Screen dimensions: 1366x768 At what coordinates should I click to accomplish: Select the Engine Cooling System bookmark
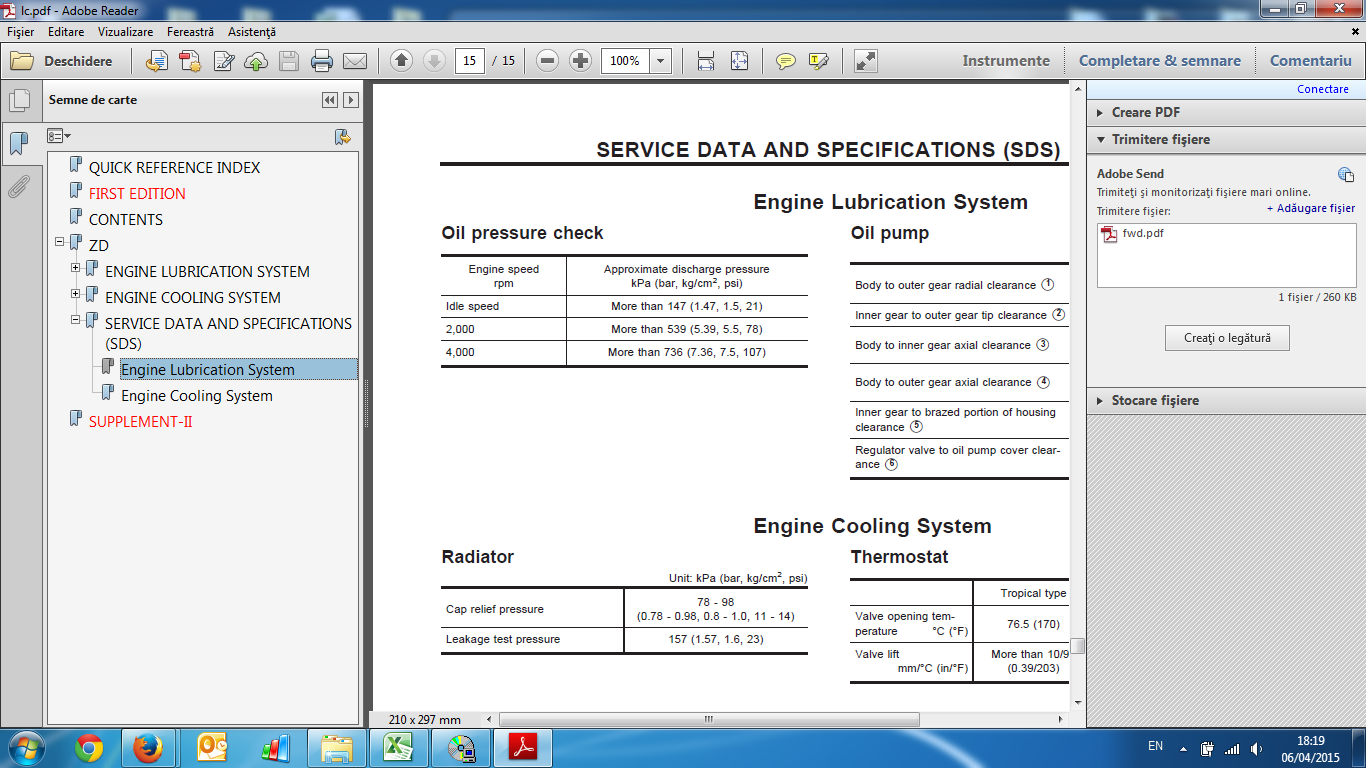click(x=197, y=396)
